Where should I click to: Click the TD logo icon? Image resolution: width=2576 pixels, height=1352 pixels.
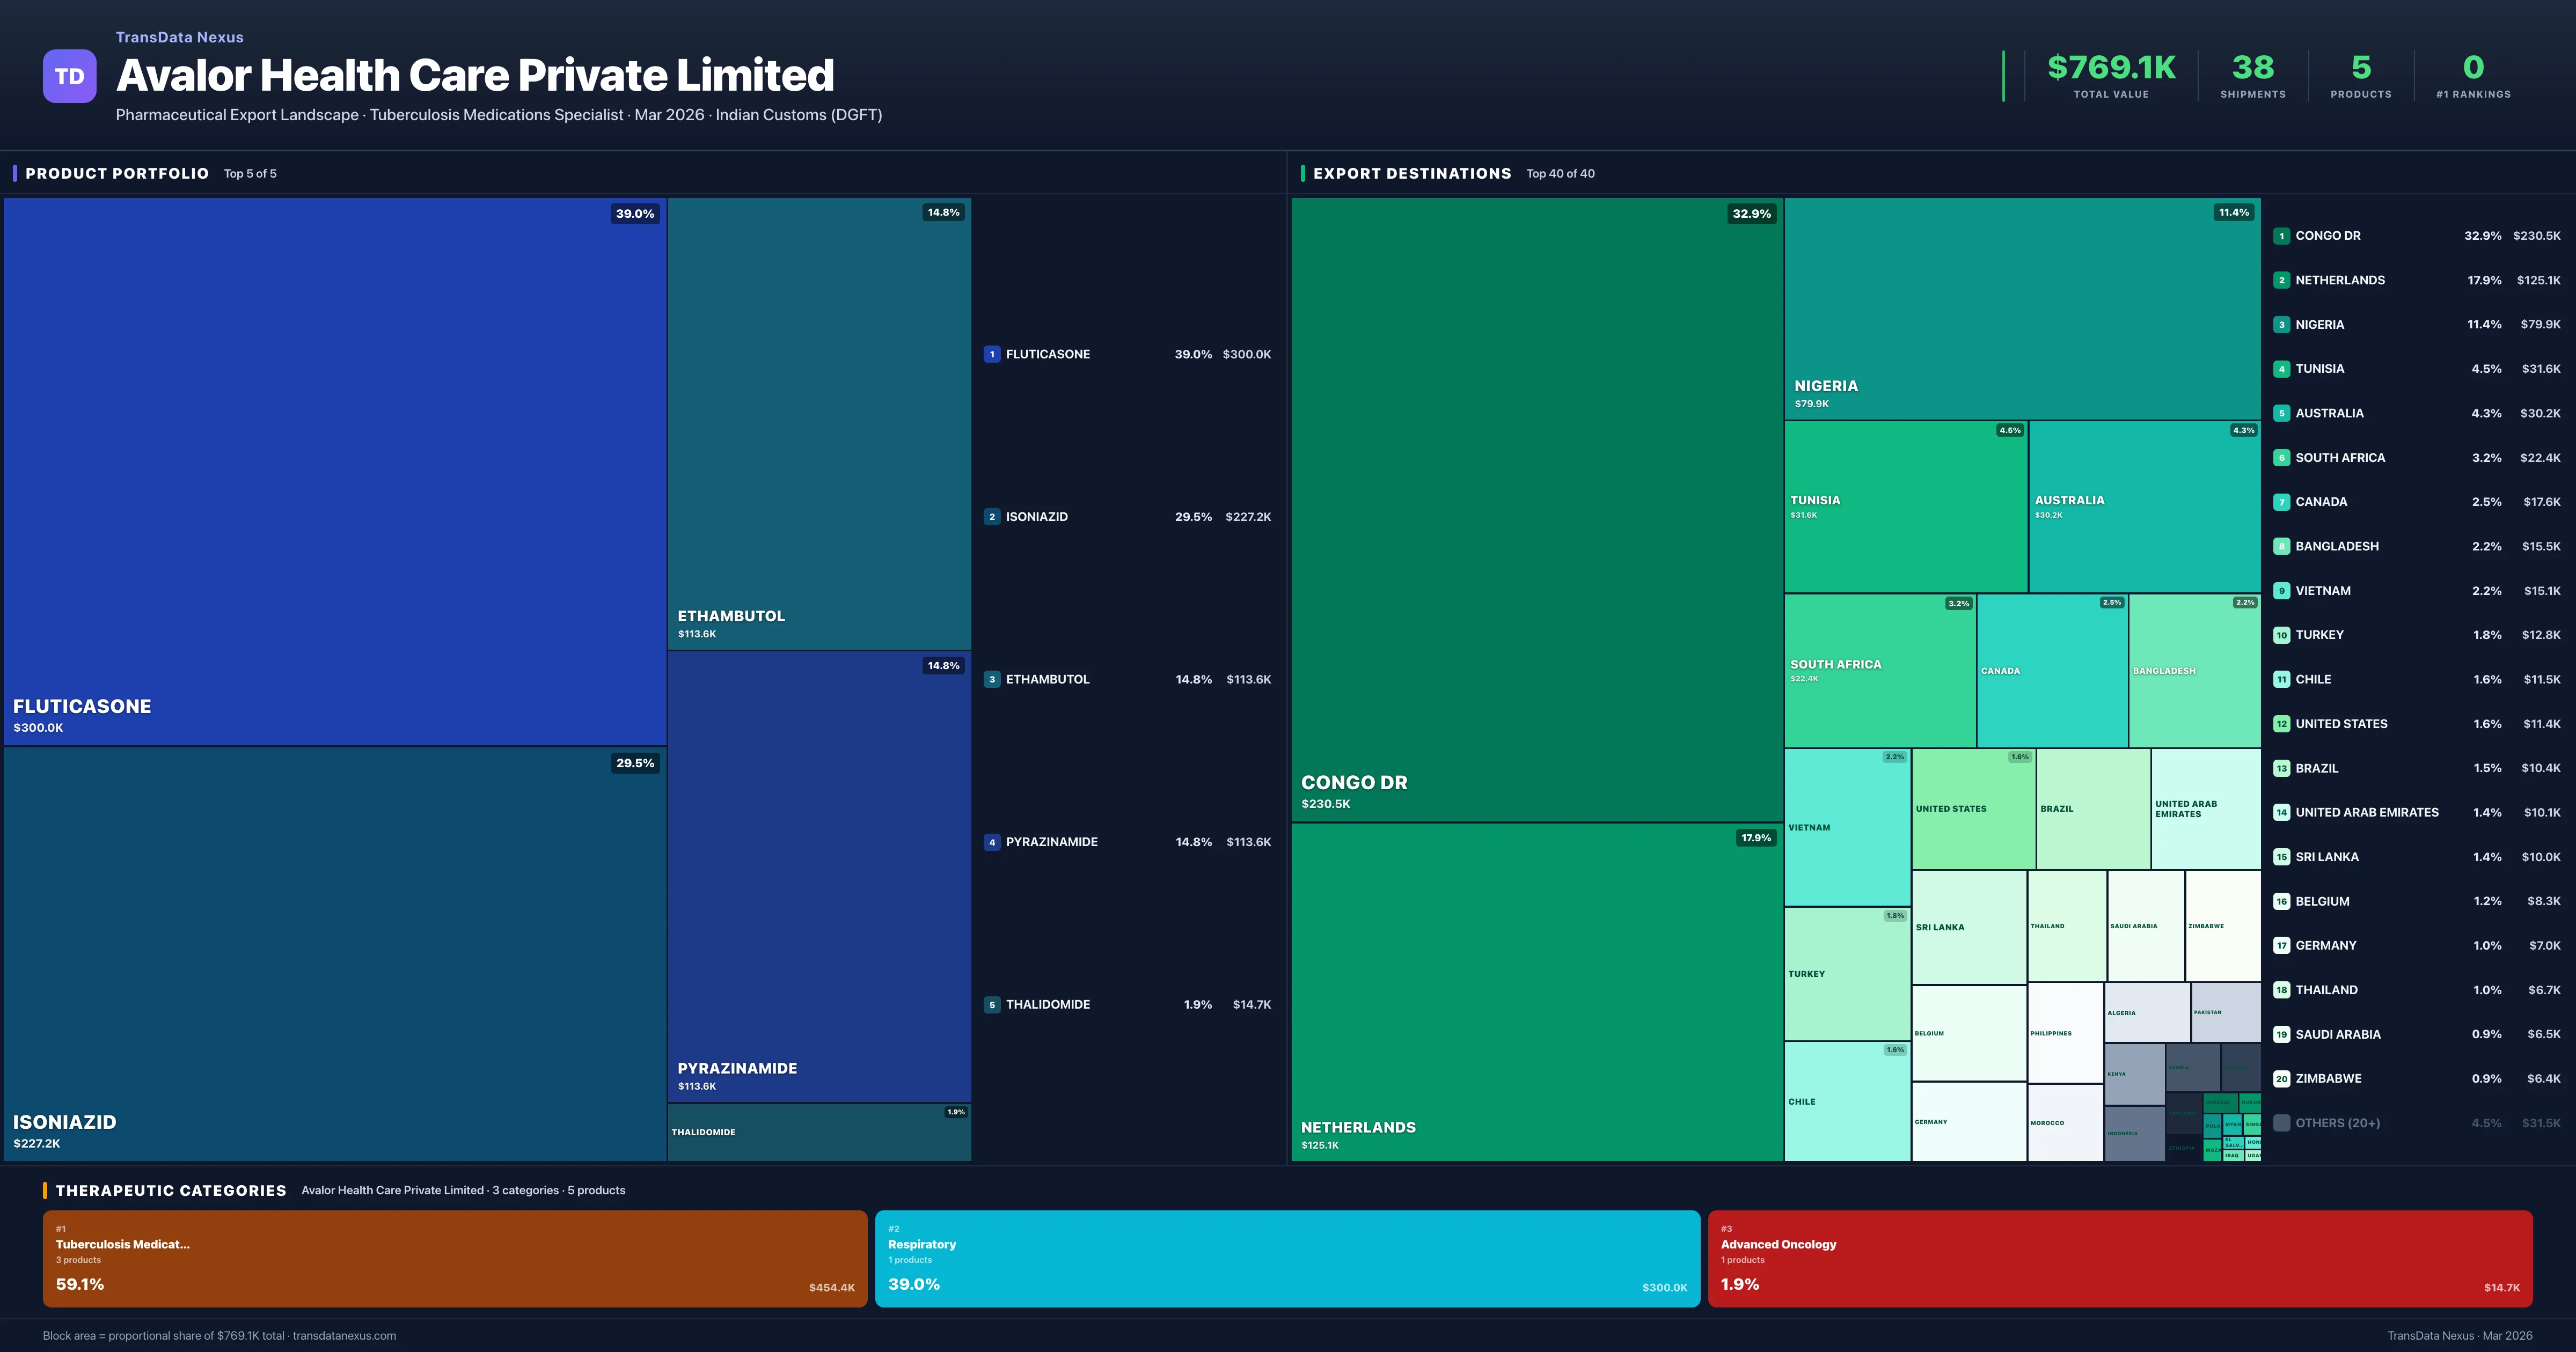pos(69,76)
